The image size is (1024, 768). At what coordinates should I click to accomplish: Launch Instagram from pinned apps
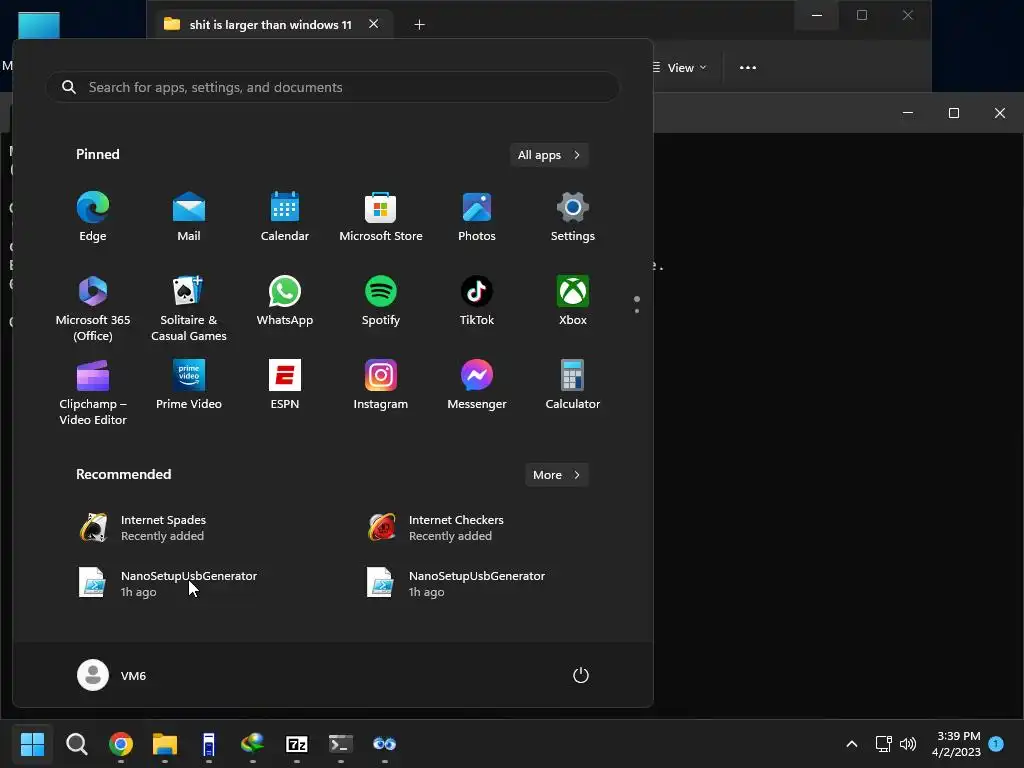[381, 385]
